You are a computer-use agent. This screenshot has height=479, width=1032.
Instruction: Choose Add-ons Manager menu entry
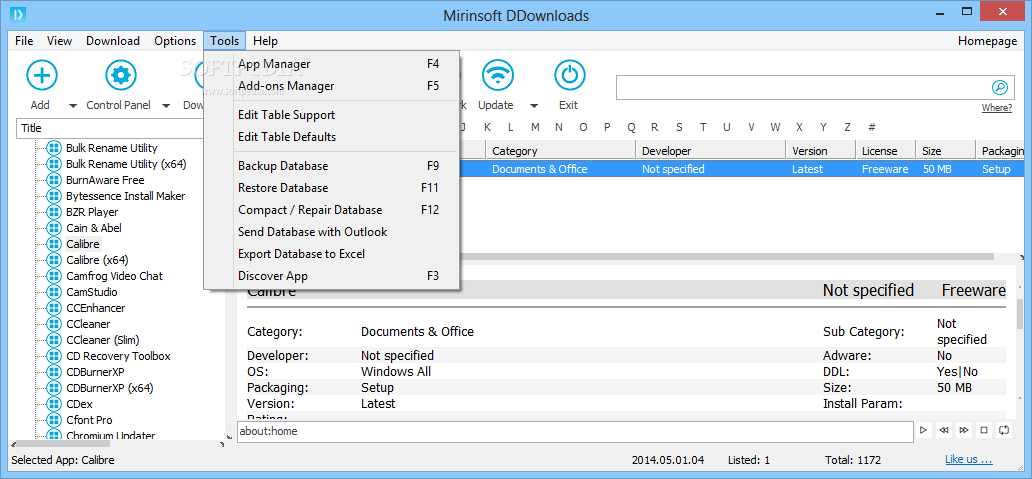[332, 86]
